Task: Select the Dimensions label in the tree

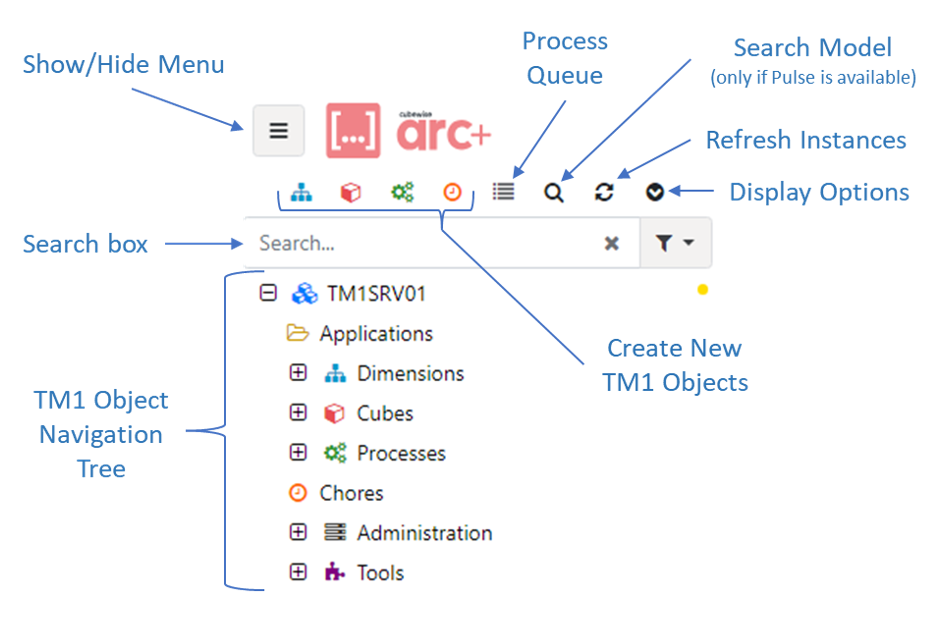Action: pos(410,373)
